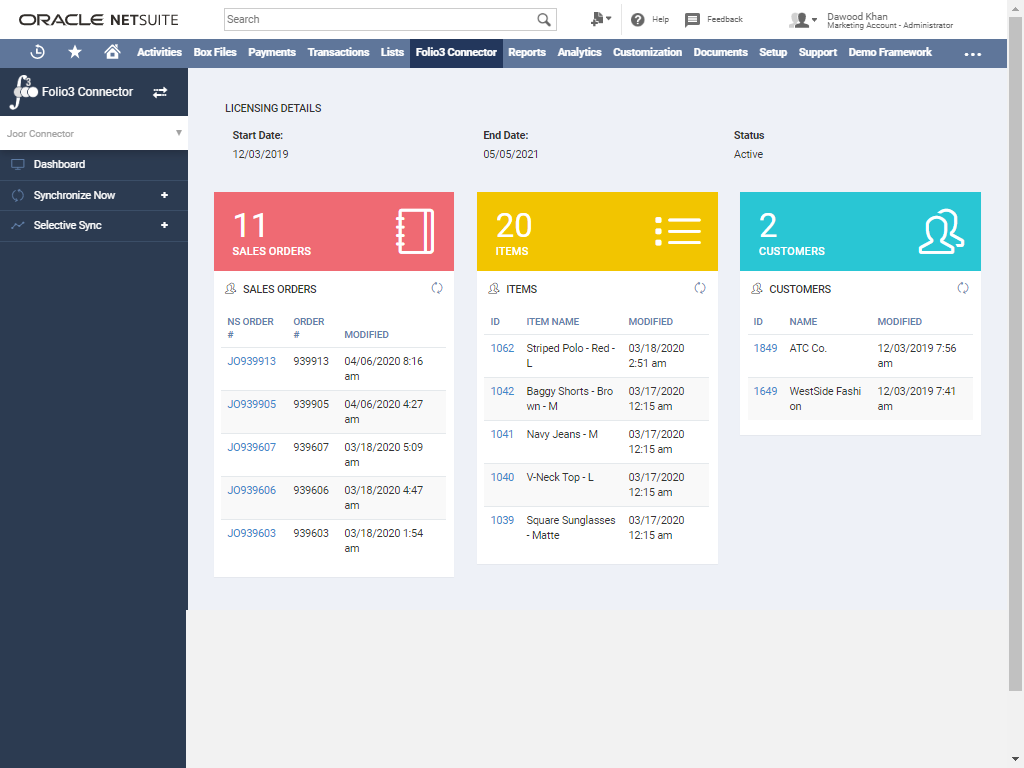Viewport: 1024px width, 768px height.
Task: Click the Dashboard monitor icon
Action: (x=18, y=165)
